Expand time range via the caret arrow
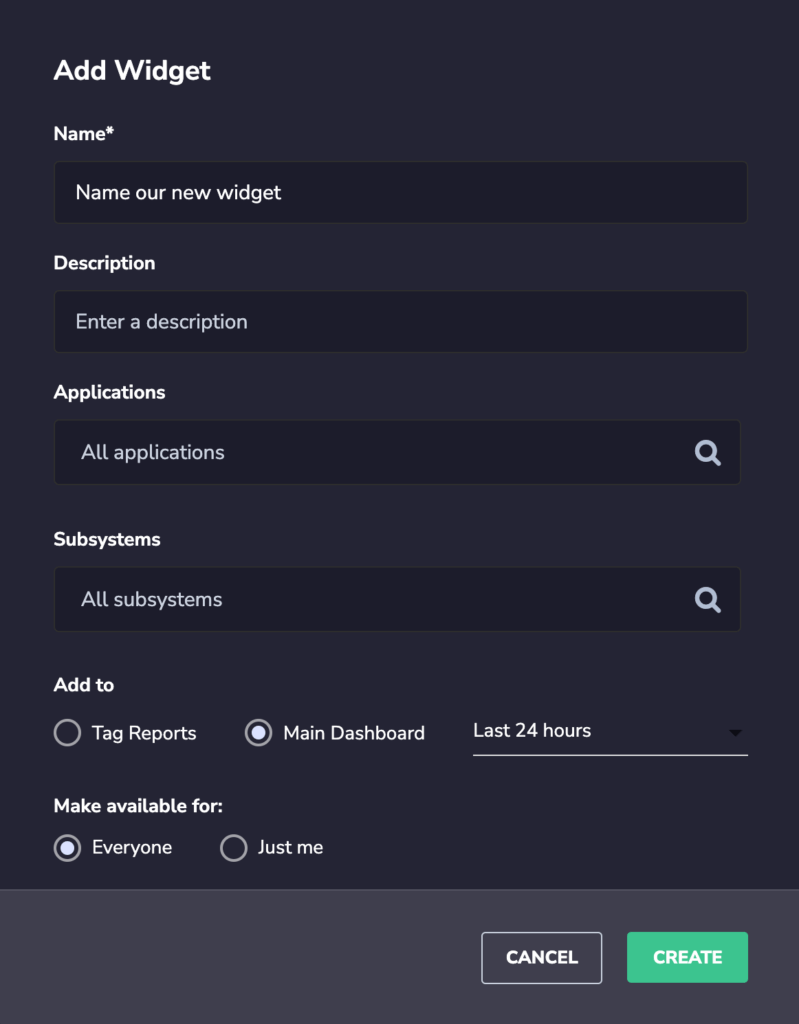Viewport: 799px width, 1024px height. click(x=736, y=733)
